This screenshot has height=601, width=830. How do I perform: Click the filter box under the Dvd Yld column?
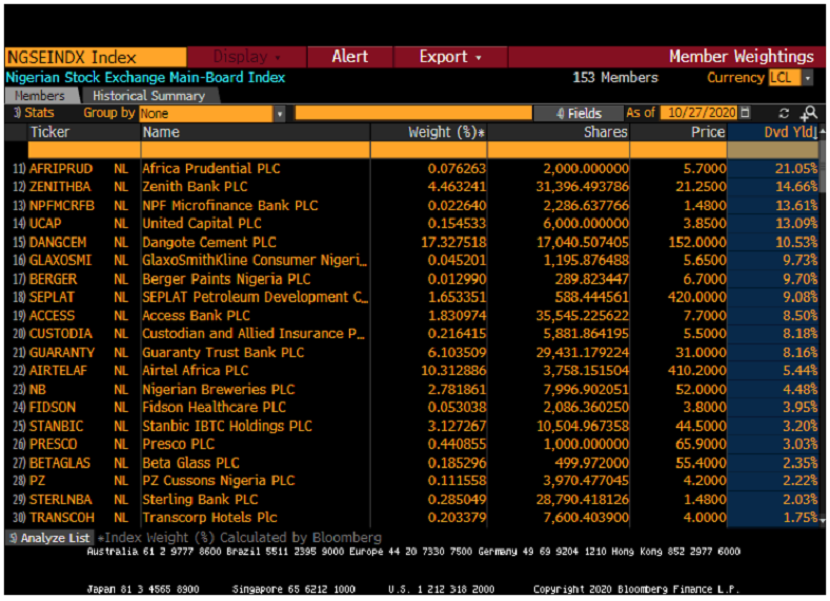point(773,150)
